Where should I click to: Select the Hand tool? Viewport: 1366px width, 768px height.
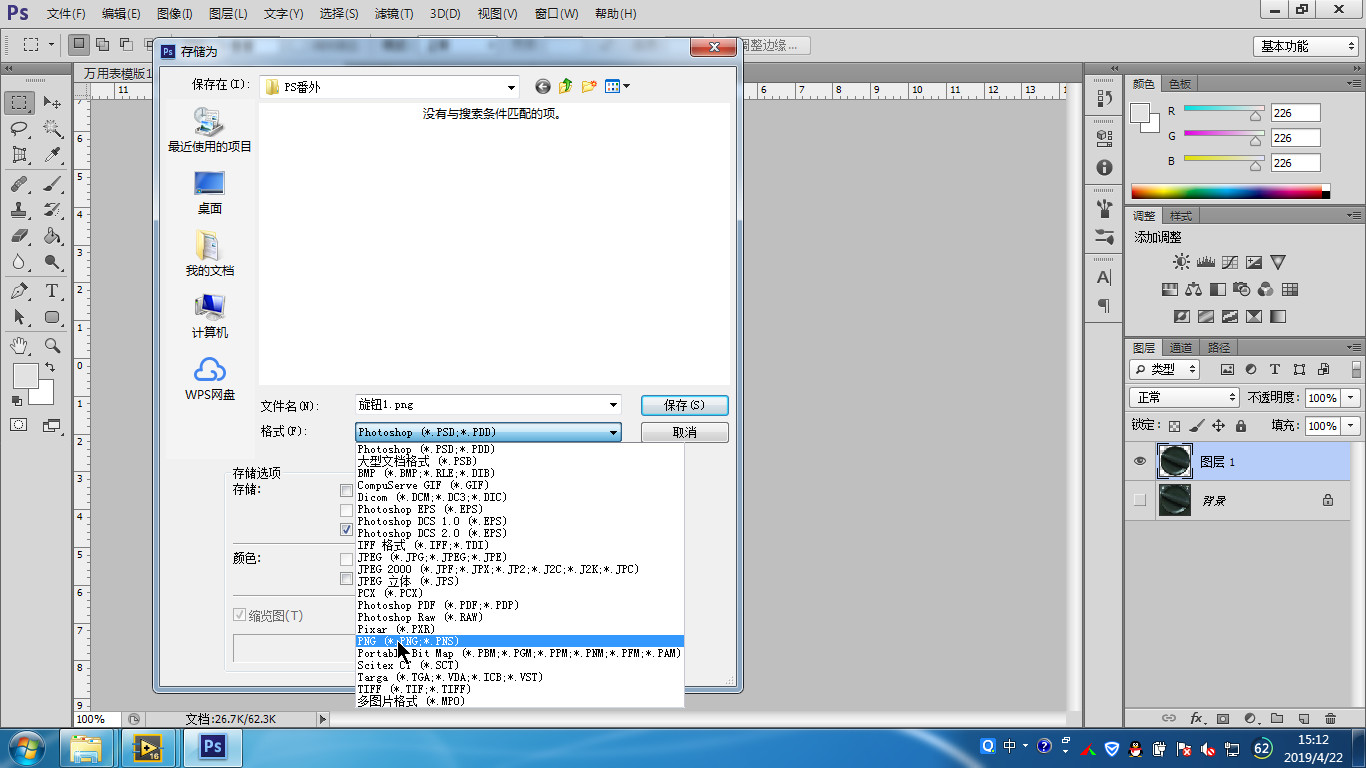tap(19, 346)
